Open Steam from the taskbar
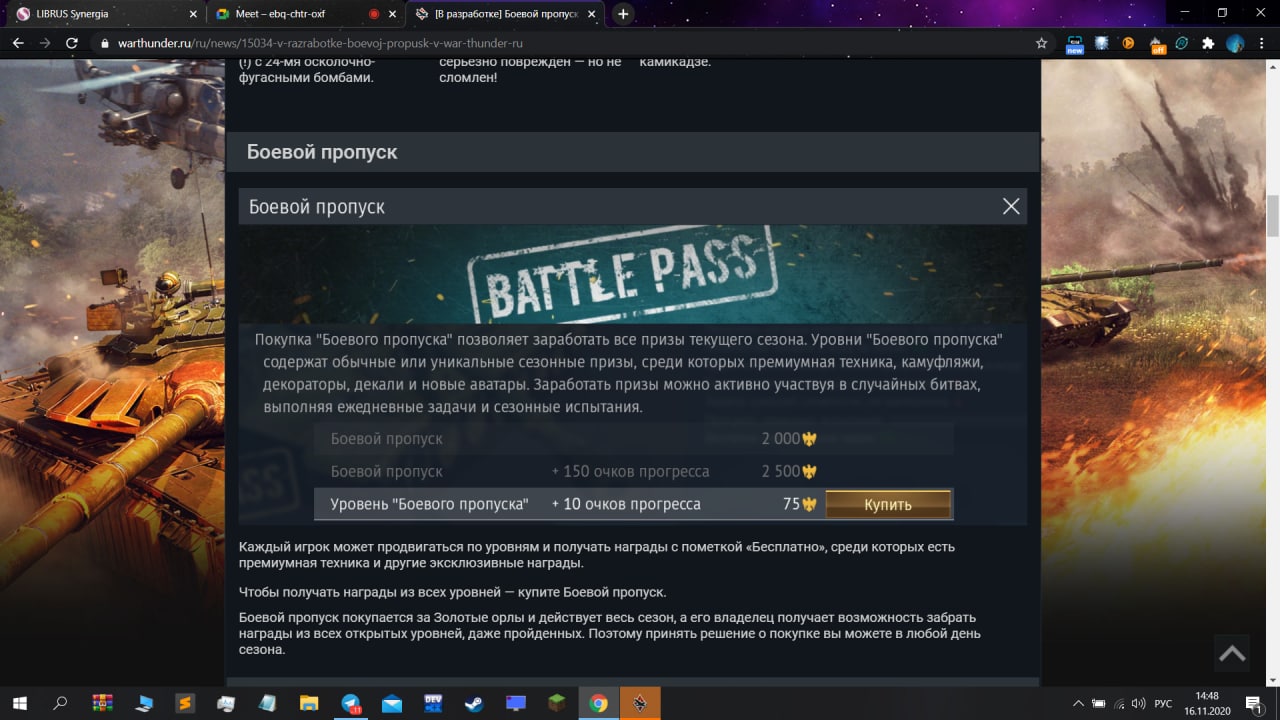The height and width of the screenshot is (720, 1280). click(x=474, y=703)
